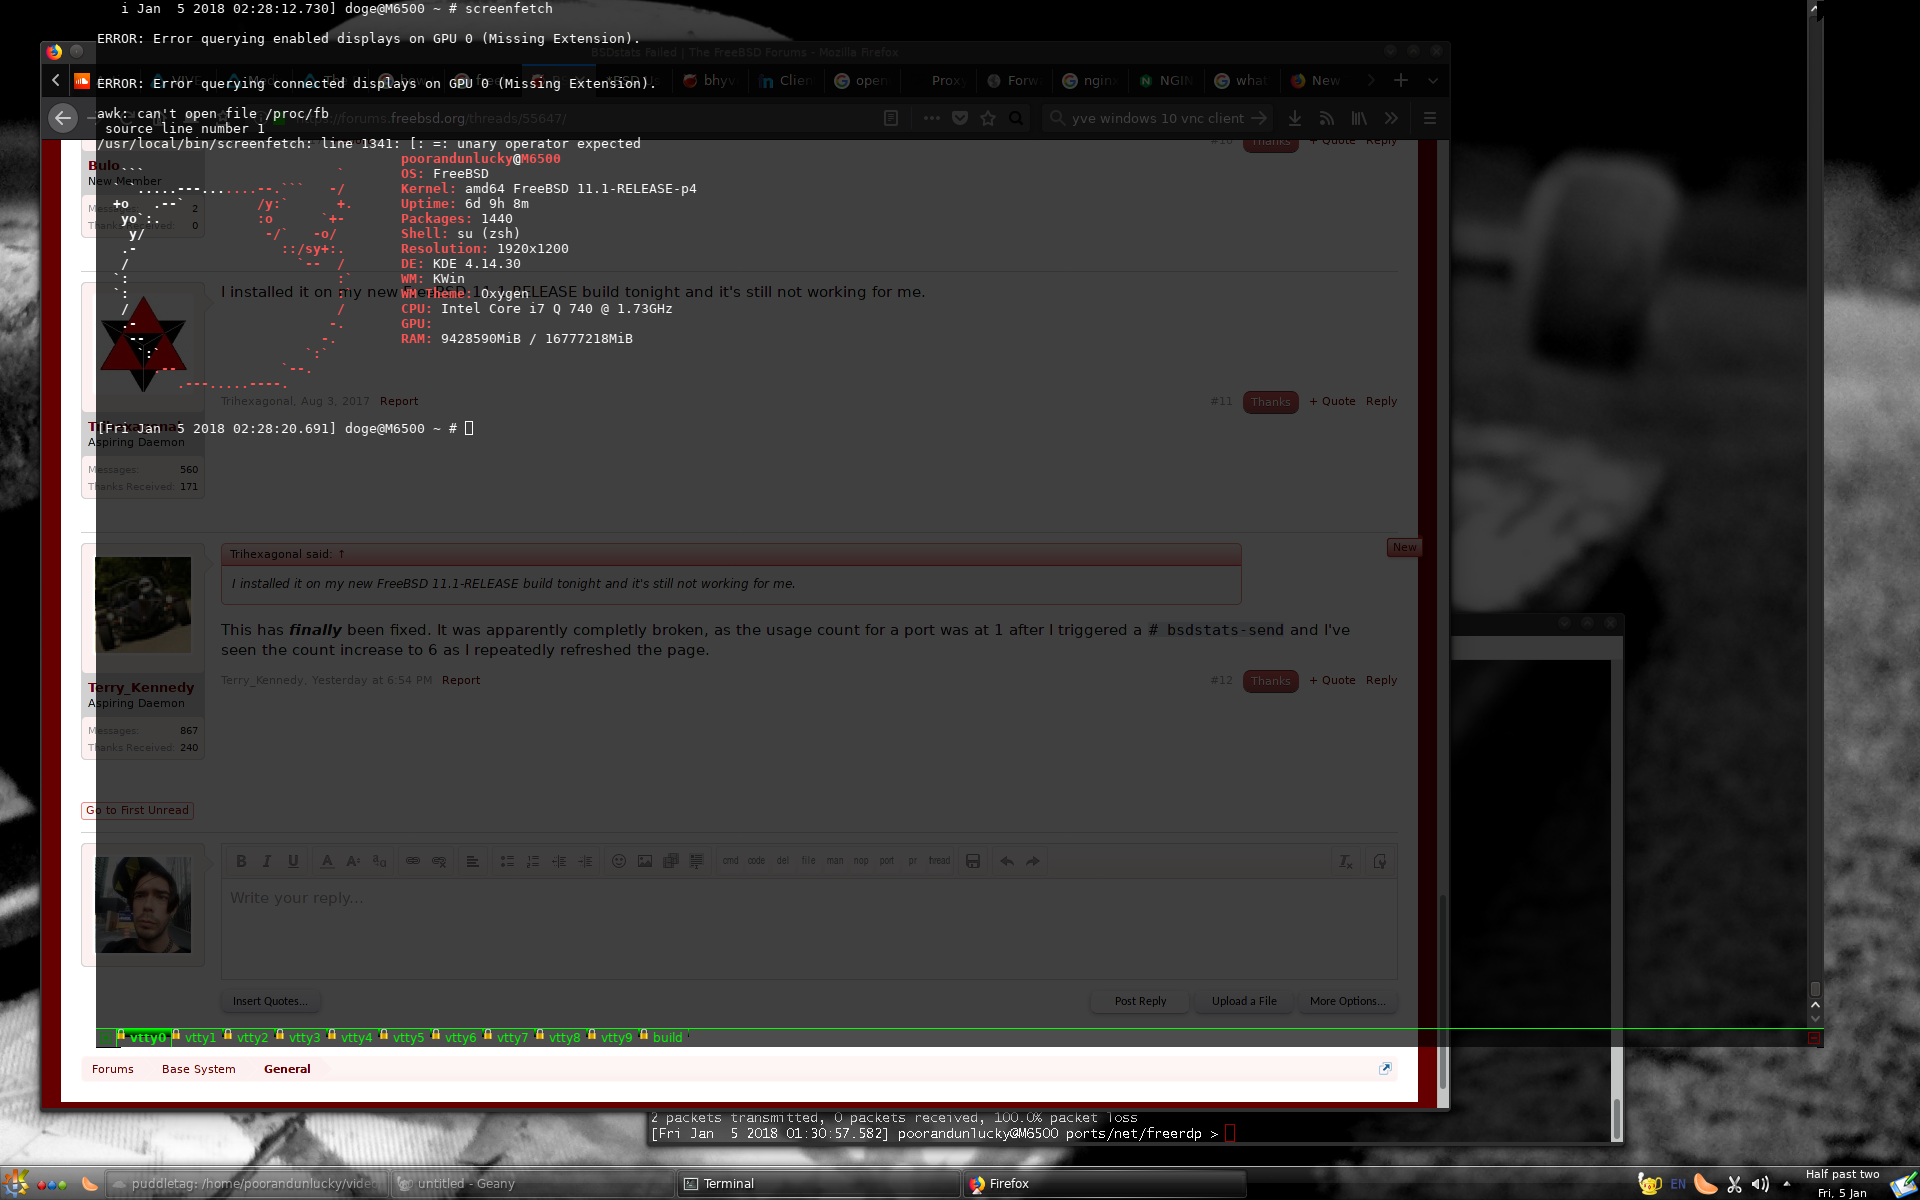This screenshot has height=1200, width=1920.
Task: Bookmark page with the star icon
Action: (x=988, y=118)
